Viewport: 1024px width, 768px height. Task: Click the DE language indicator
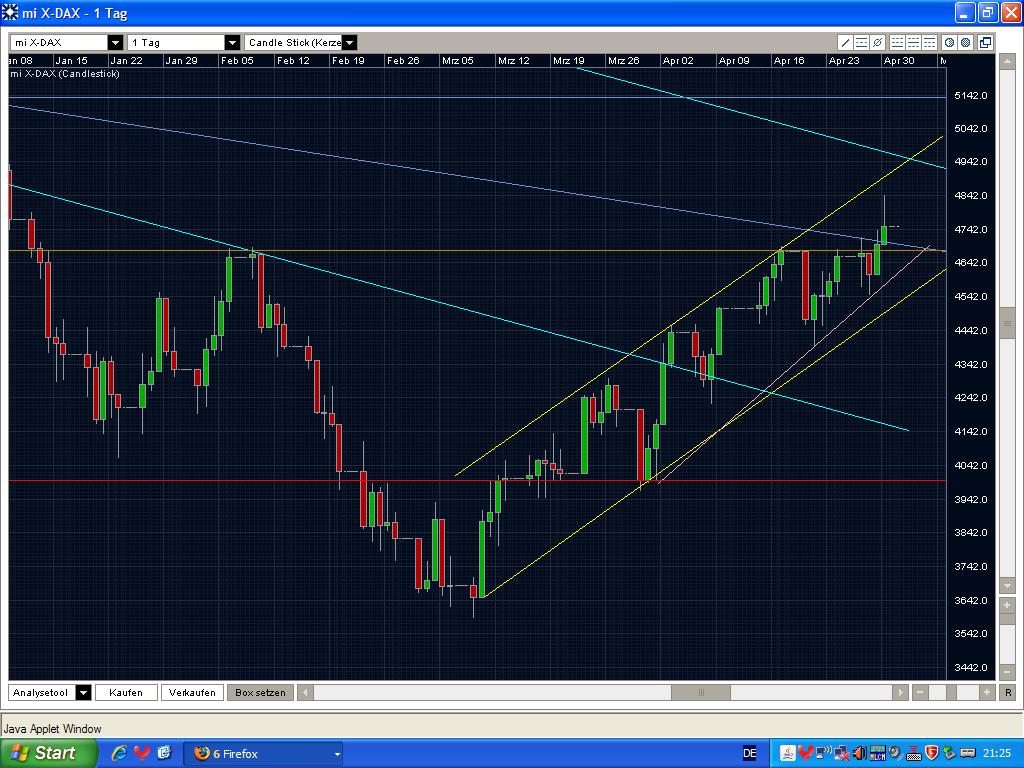pos(750,753)
